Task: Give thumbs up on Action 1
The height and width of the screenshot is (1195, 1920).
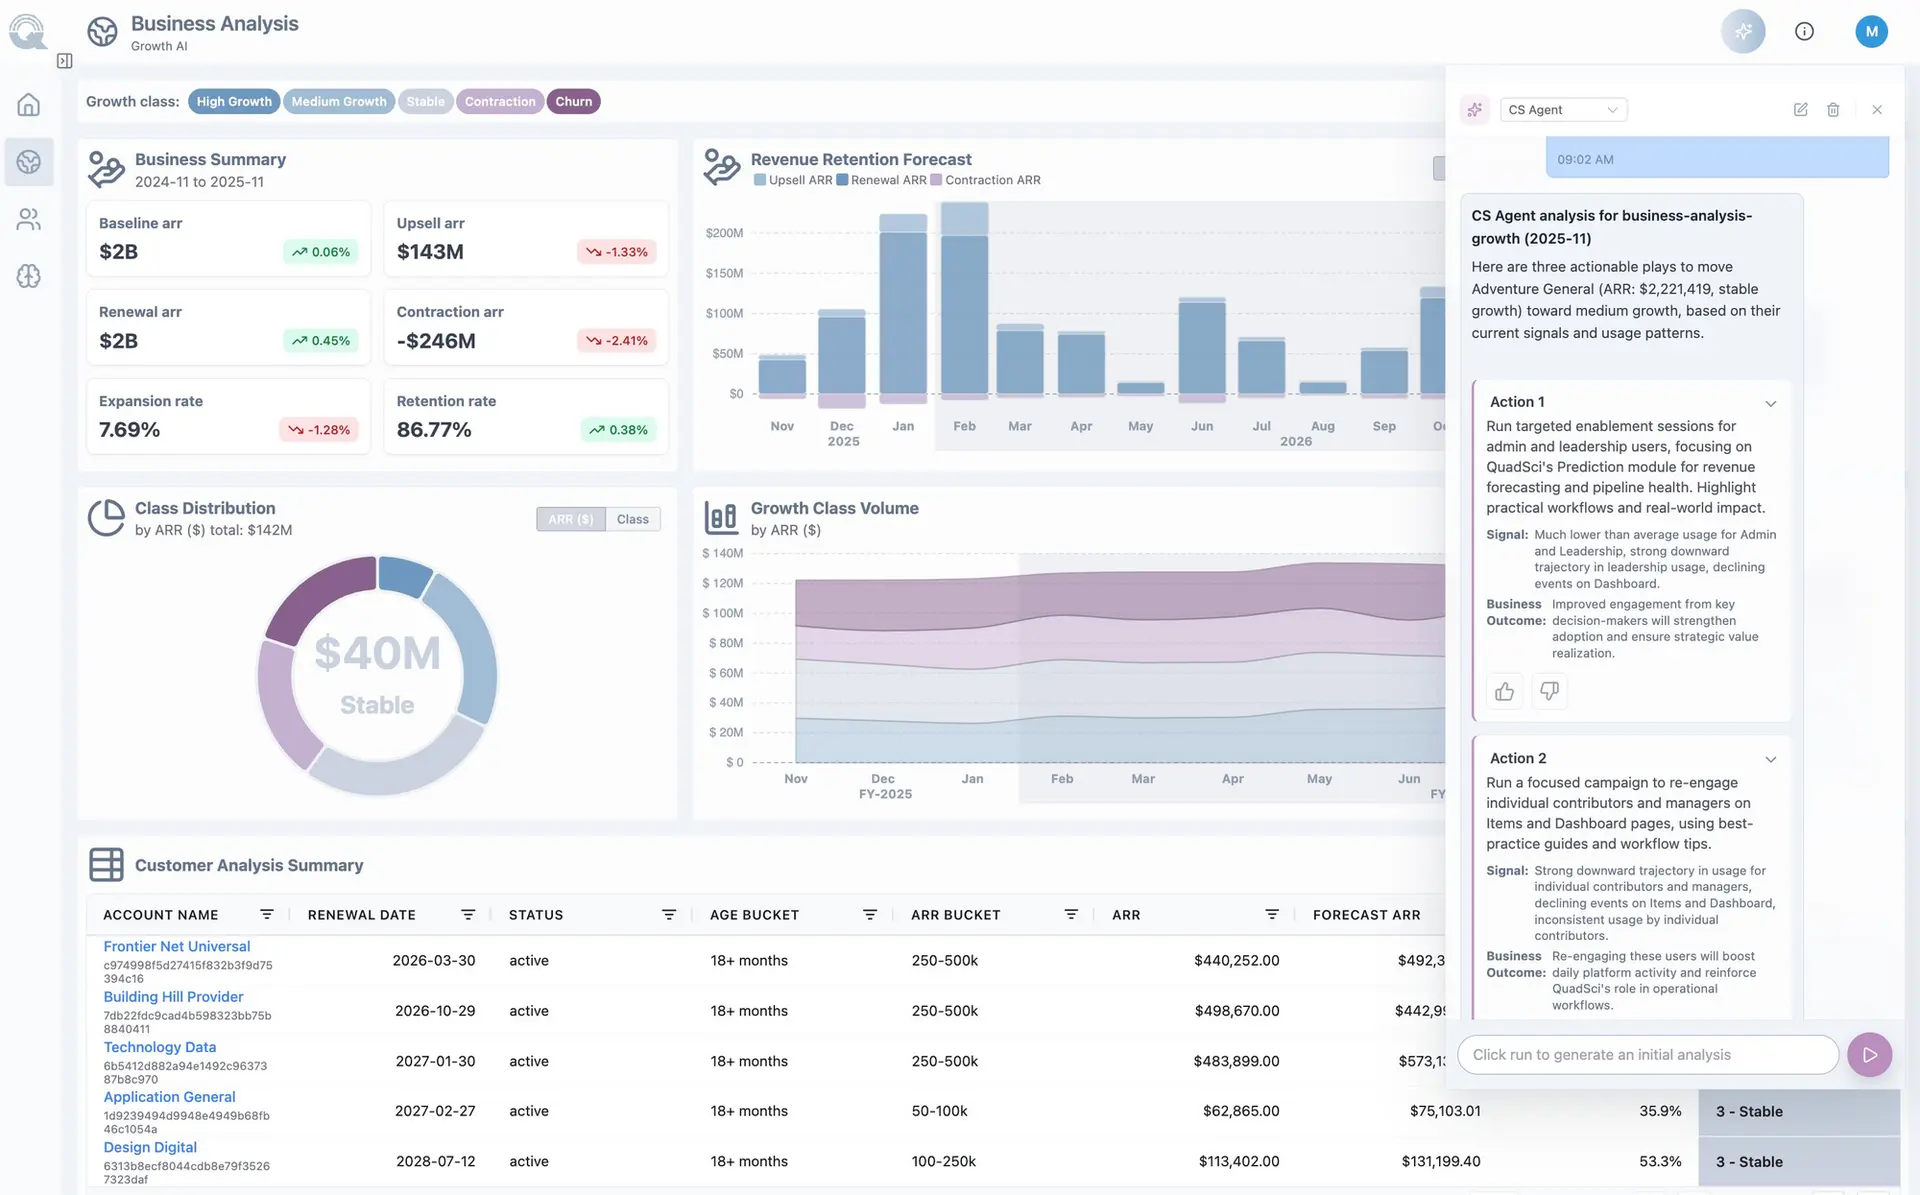Action: (1504, 691)
